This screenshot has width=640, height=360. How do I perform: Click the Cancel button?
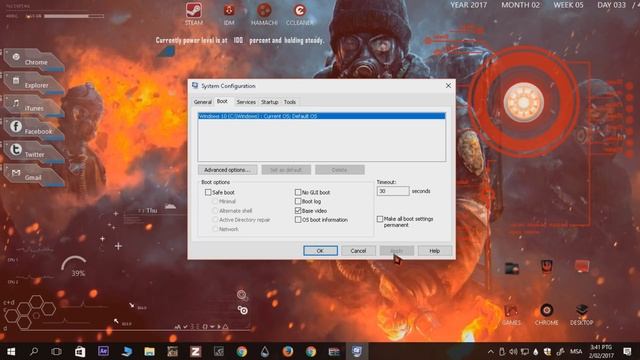tap(358, 251)
